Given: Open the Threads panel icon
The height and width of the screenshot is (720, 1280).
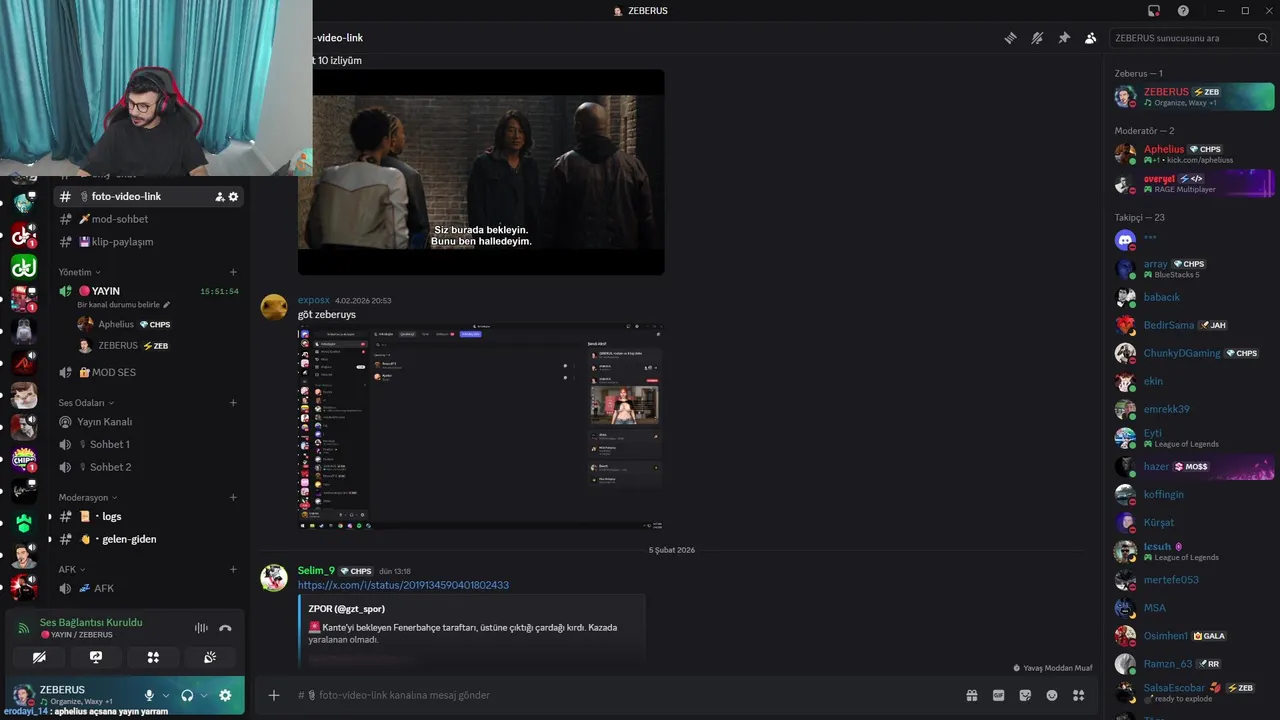Looking at the screenshot, I should pyautogui.click(x=1011, y=38).
